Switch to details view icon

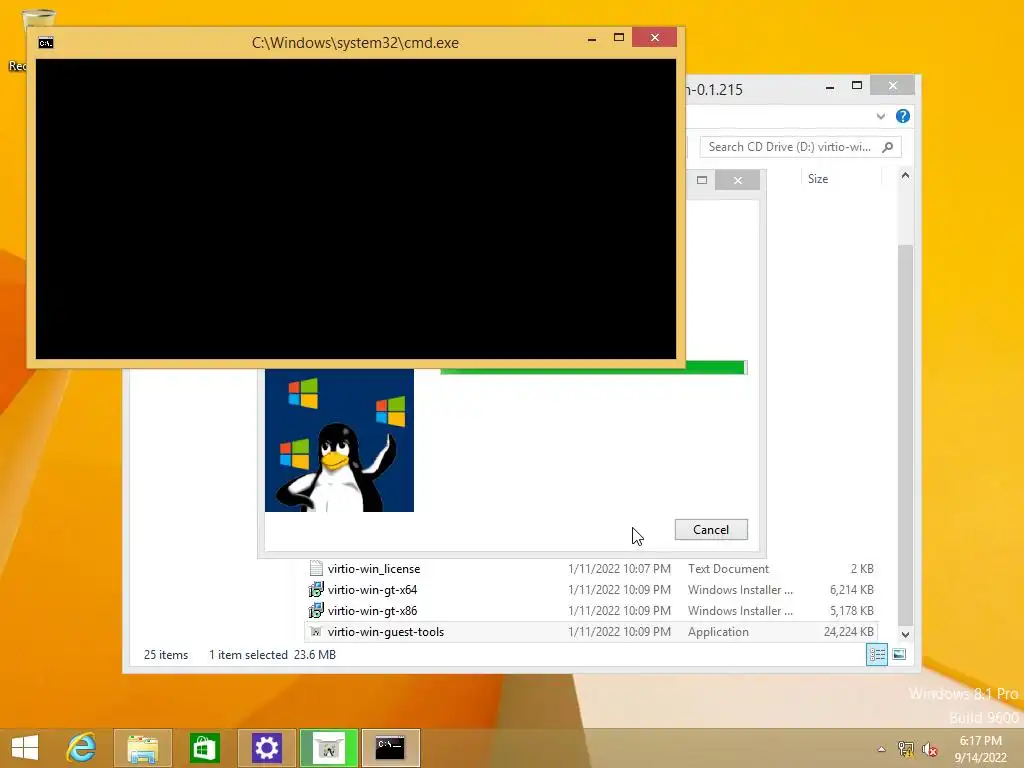(x=876, y=654)
